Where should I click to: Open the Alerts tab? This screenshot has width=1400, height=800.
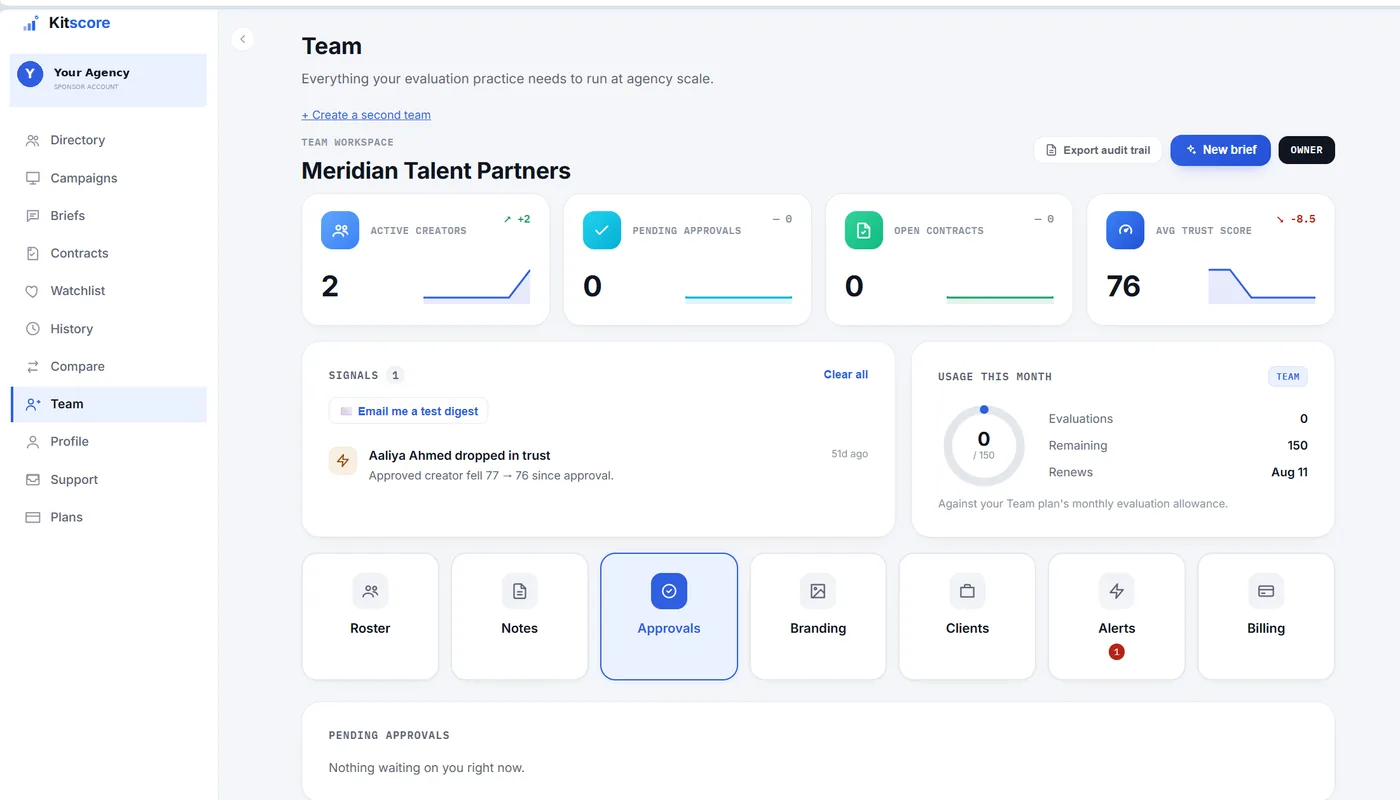(1117, 616)
